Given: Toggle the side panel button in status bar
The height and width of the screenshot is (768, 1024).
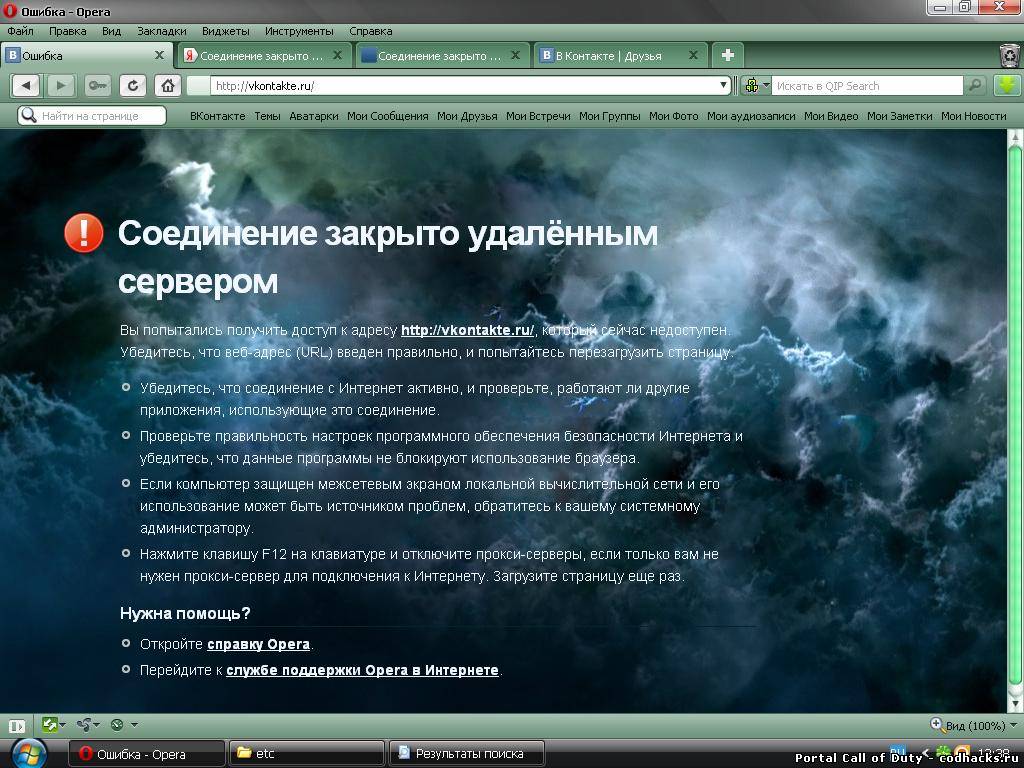Looking at the screenshot, I should (x=16, y=726).
